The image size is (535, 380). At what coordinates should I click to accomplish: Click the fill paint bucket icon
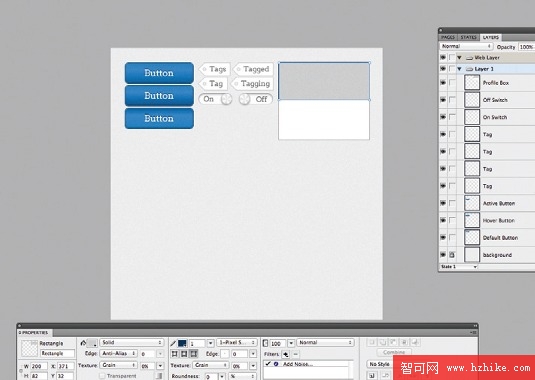83,343
